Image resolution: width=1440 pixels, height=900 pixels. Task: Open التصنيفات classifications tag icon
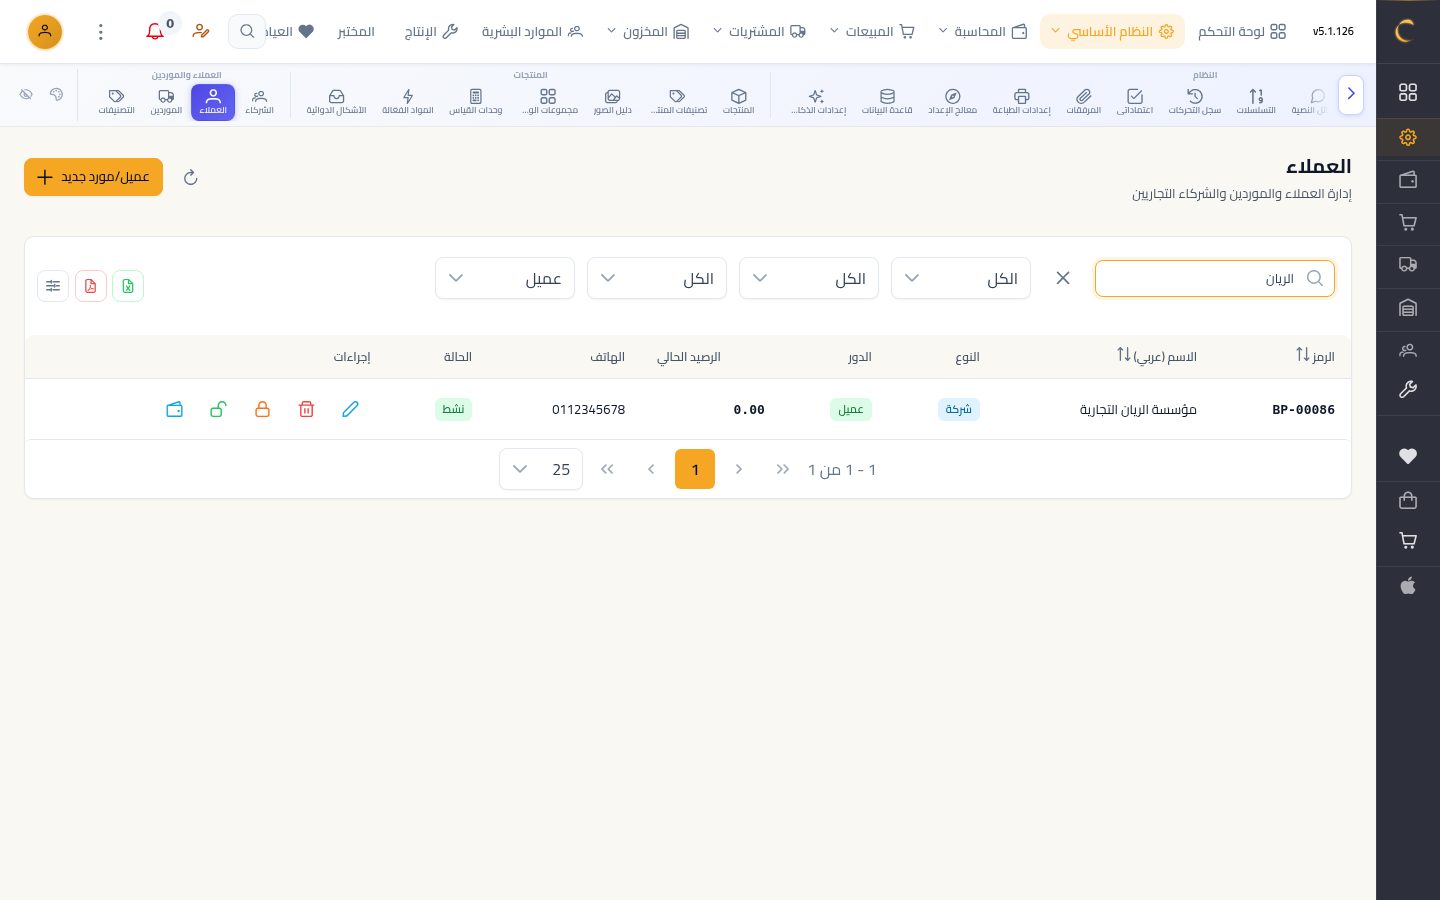[116, 101]
